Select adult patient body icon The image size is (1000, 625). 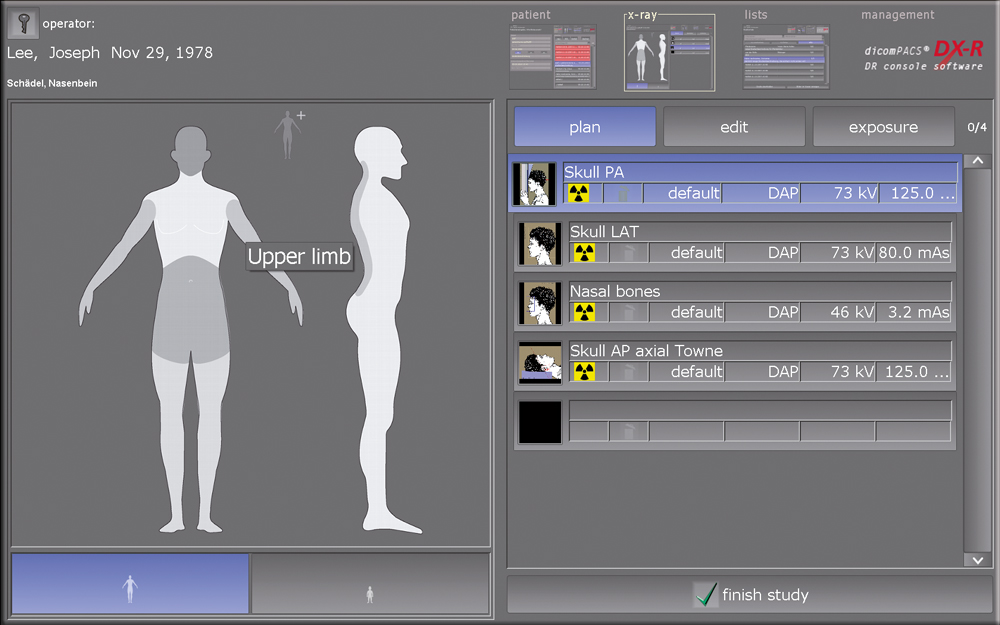[129, 584]
